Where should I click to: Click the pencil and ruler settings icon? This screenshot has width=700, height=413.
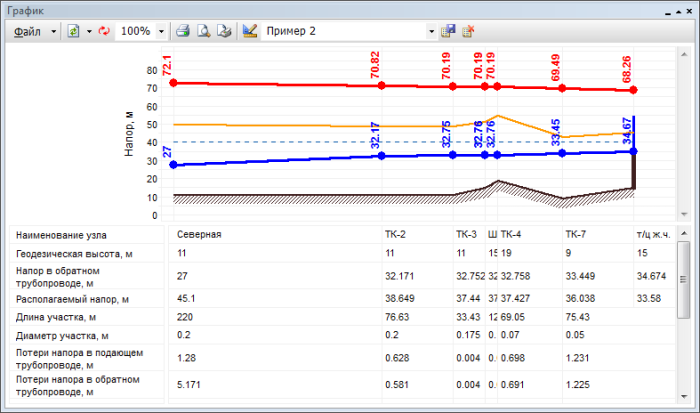[x=250, y=31]
